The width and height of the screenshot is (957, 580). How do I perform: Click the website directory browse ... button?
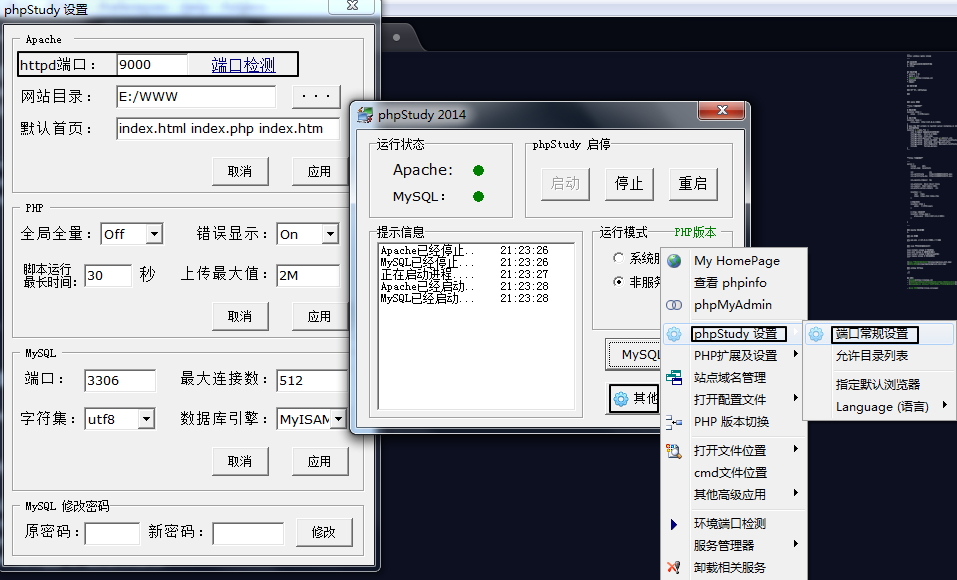click(x=316, y=96)
